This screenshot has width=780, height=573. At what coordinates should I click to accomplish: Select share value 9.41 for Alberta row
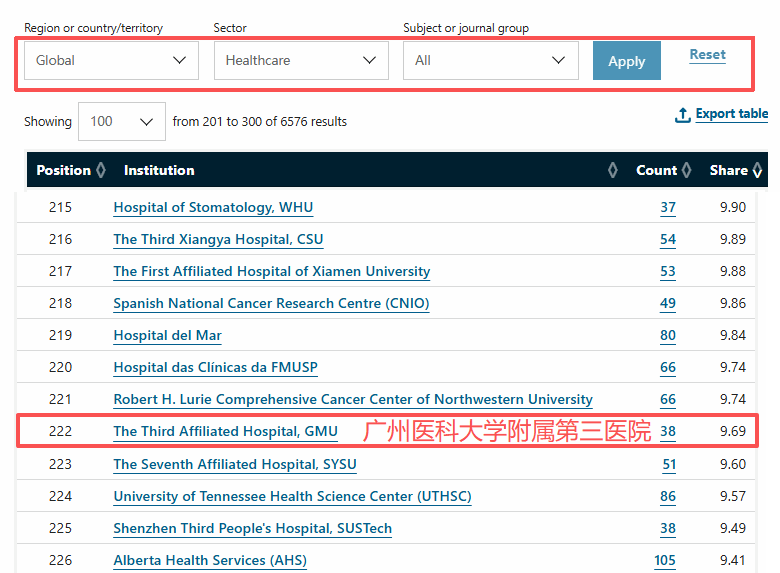(x=732, y=561)
